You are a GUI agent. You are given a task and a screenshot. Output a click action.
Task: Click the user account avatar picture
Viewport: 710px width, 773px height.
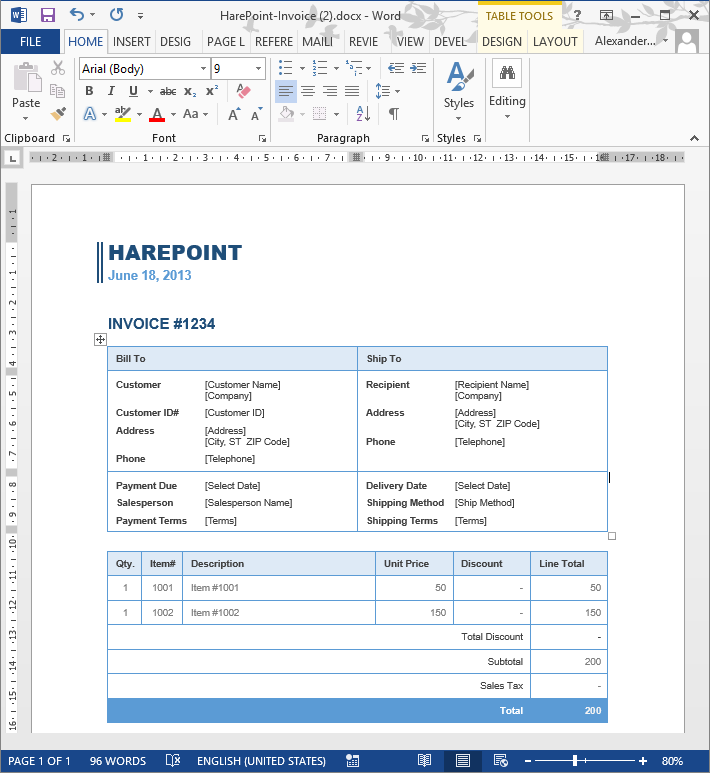(x=687, y=41)
